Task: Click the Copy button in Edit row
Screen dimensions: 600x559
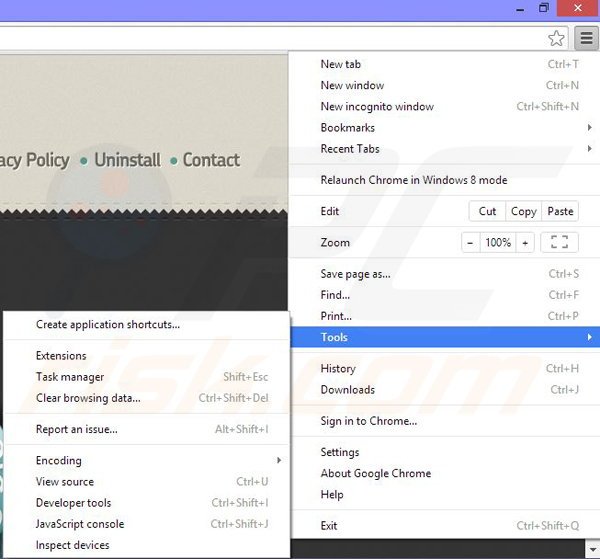Action: click(x=523, y=212)
